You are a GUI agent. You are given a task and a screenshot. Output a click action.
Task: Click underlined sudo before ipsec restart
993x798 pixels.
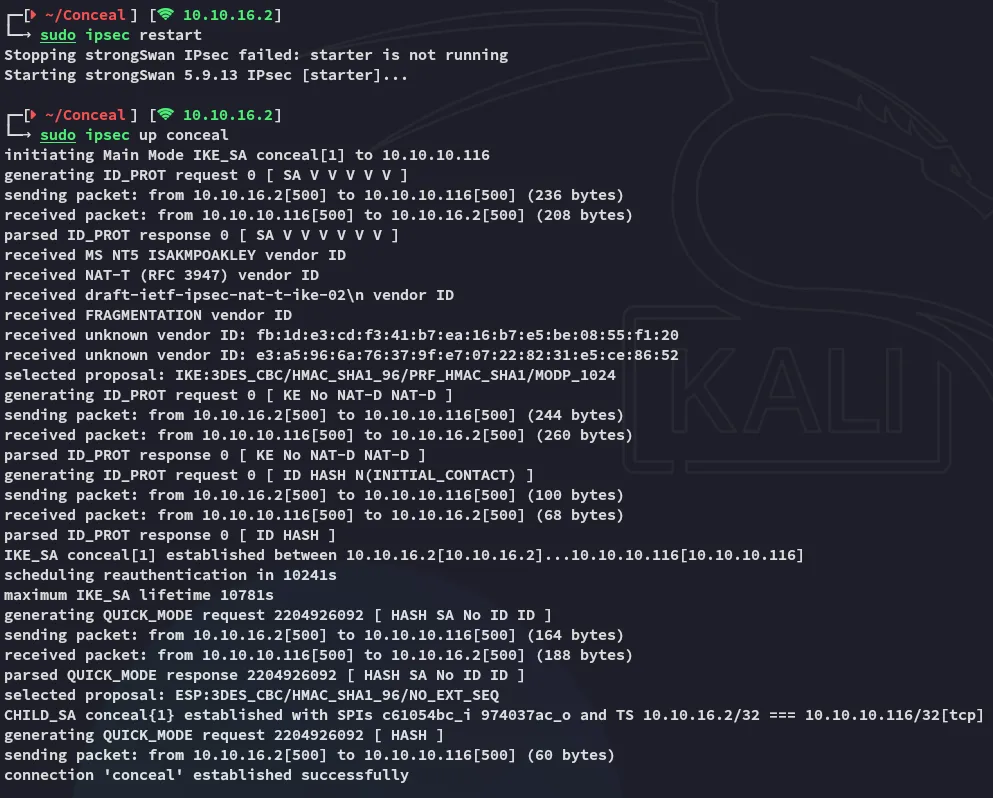coord(58,35)
